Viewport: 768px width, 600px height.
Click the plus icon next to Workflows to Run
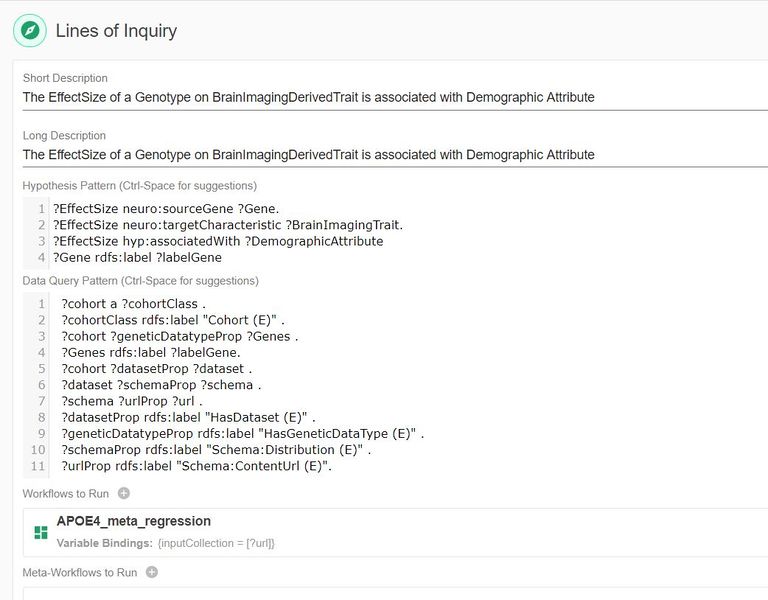(x=124, y=493)
